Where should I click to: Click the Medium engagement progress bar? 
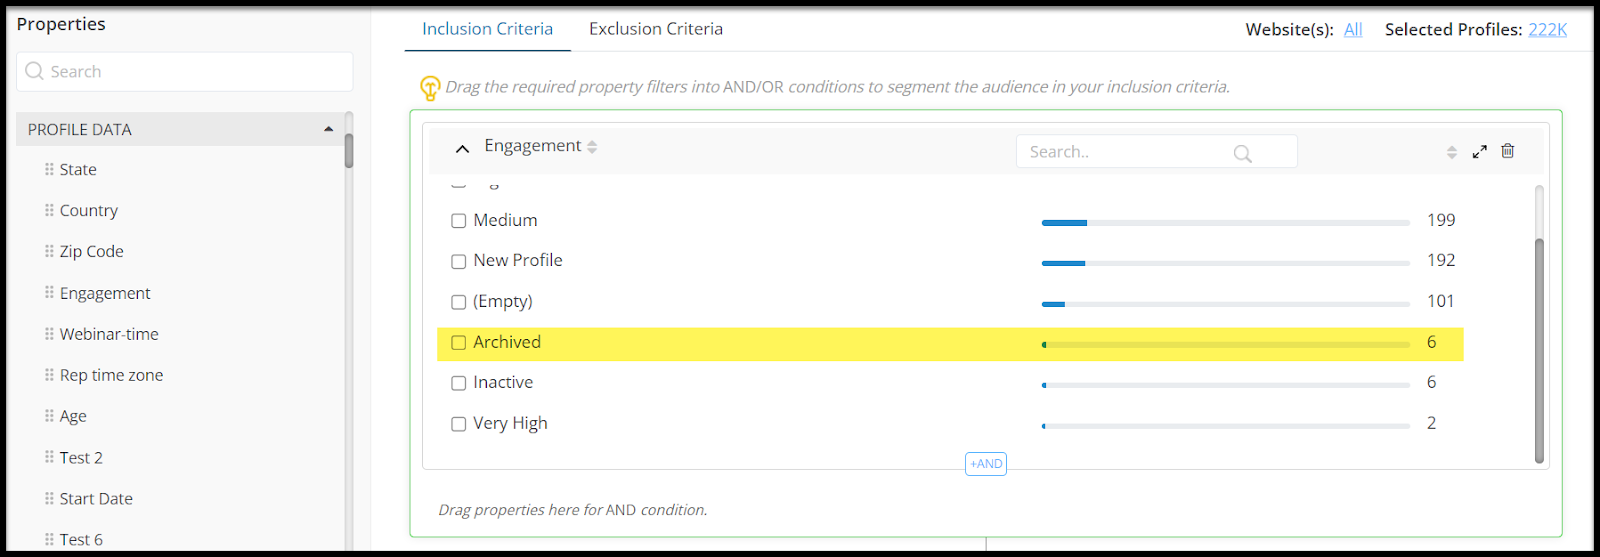point(1226,222)
